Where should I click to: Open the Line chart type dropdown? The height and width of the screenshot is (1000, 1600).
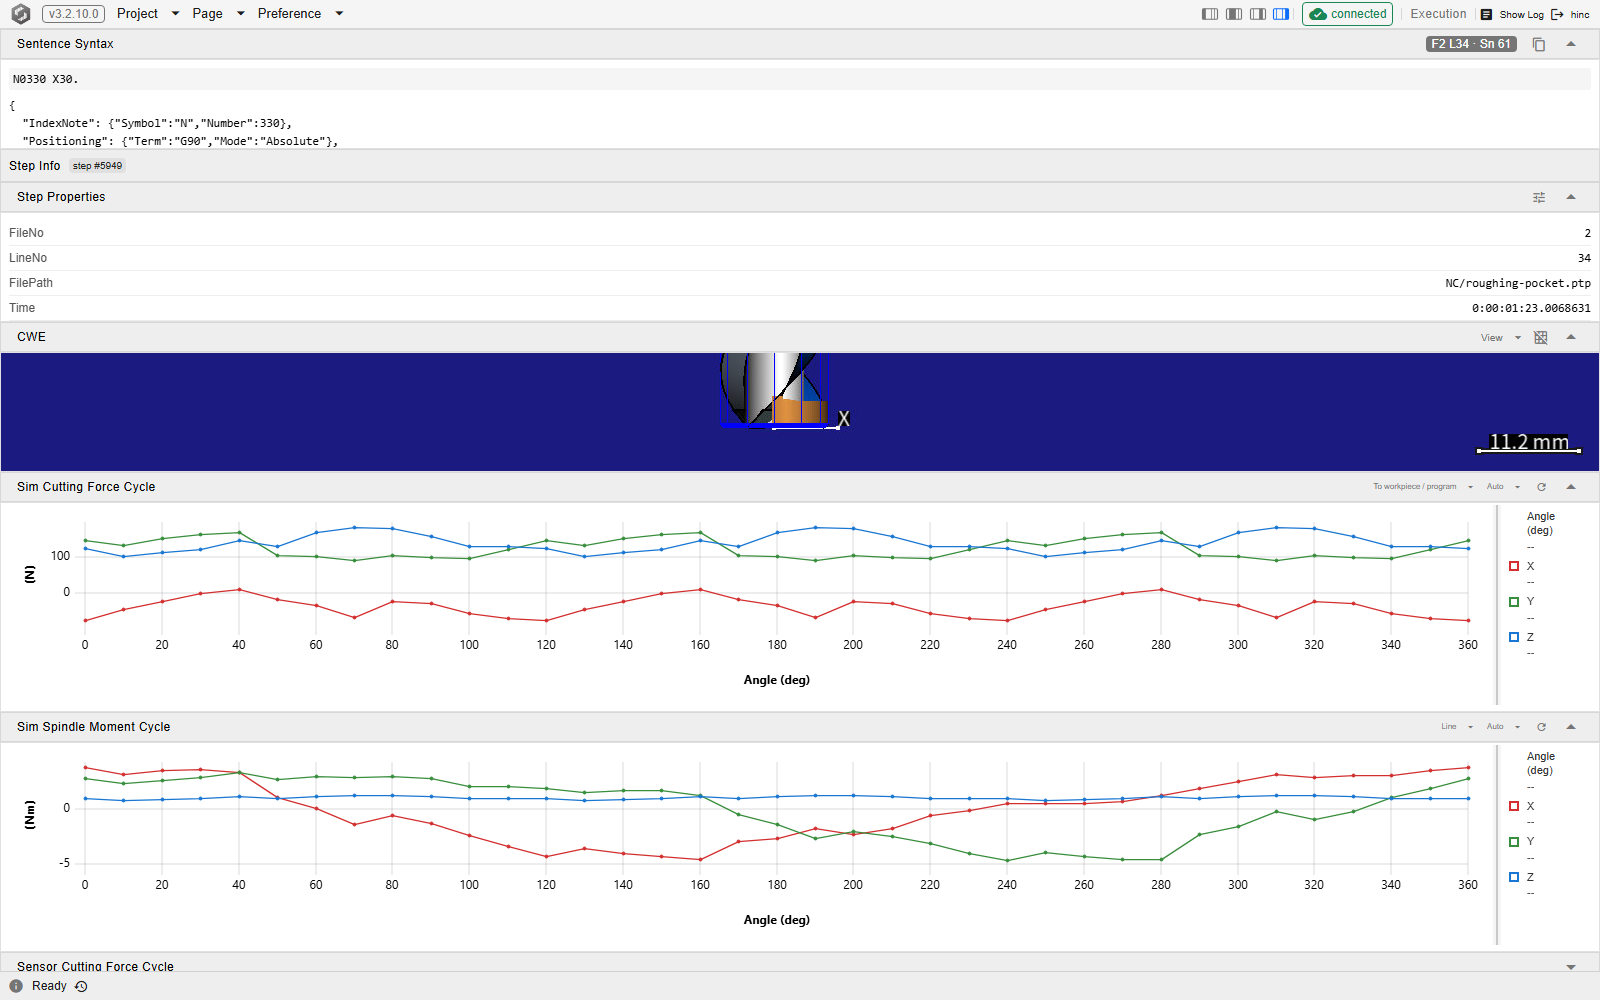coord(1456,727)
